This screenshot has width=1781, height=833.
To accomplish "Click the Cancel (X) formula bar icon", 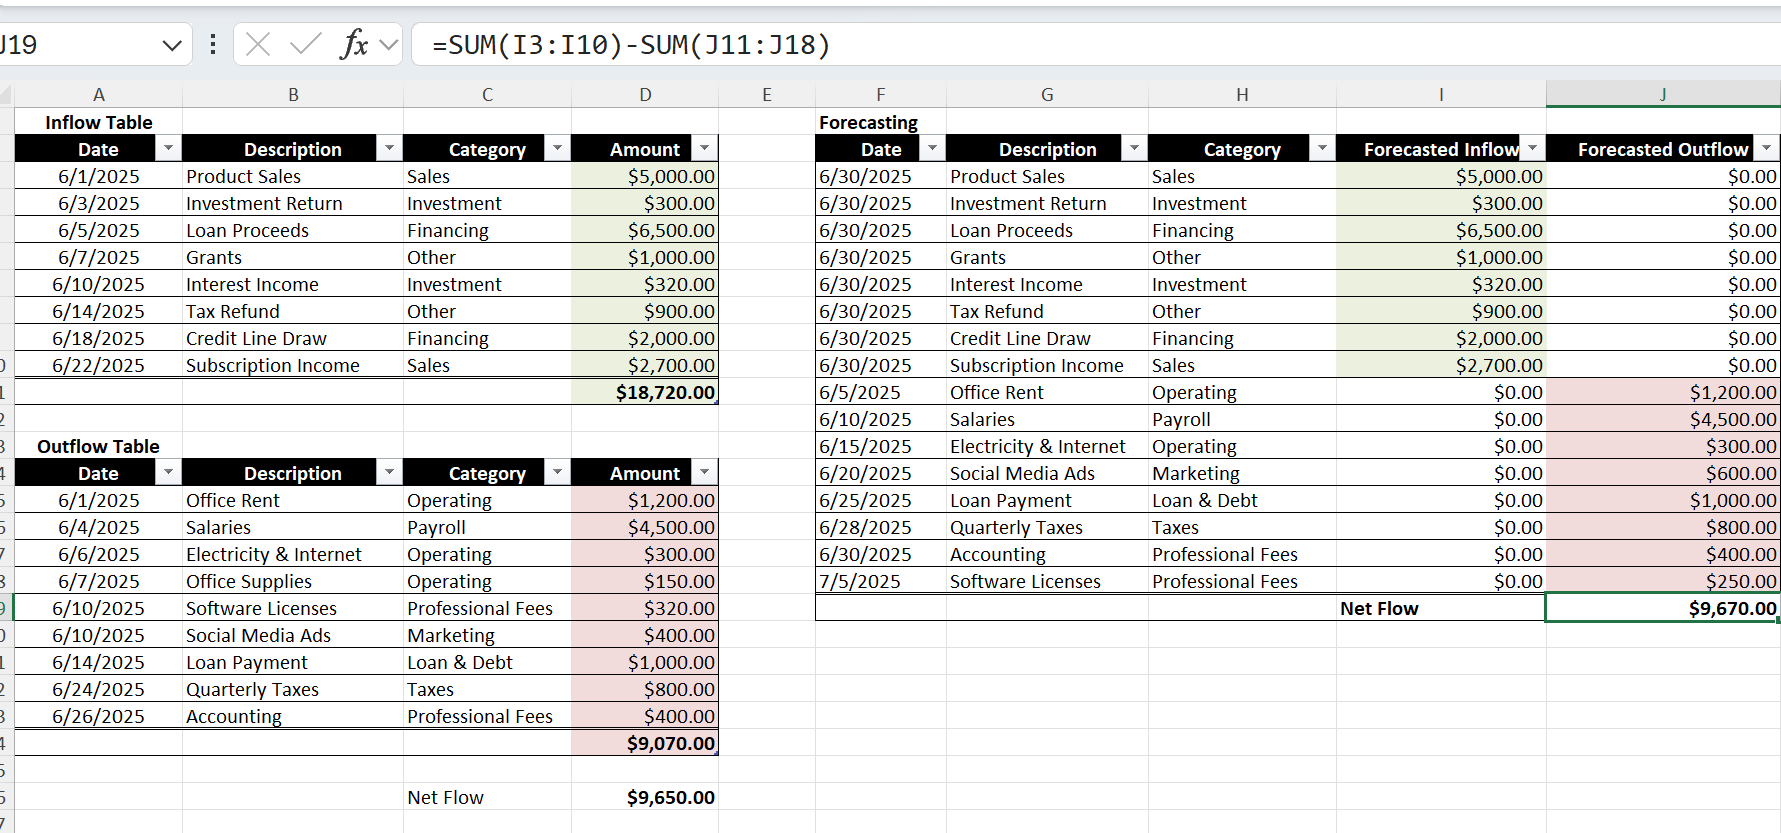I will point(258,44).
